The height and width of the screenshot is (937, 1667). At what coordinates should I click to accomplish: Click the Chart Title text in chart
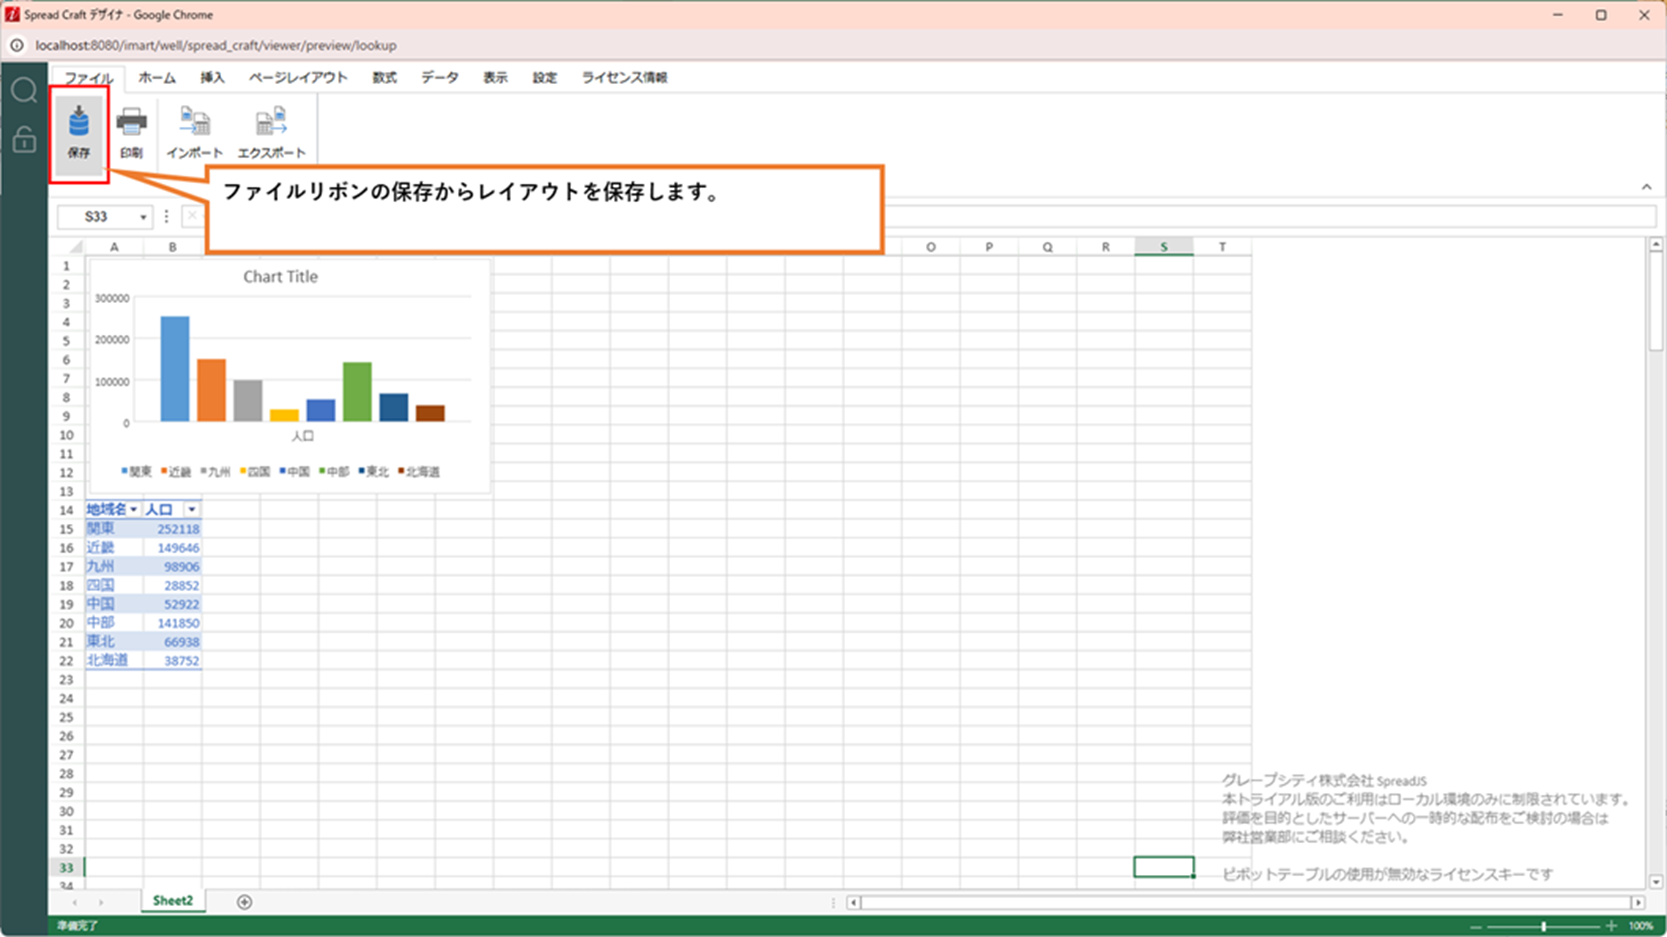pyautogui.click(x=280, y=277)
